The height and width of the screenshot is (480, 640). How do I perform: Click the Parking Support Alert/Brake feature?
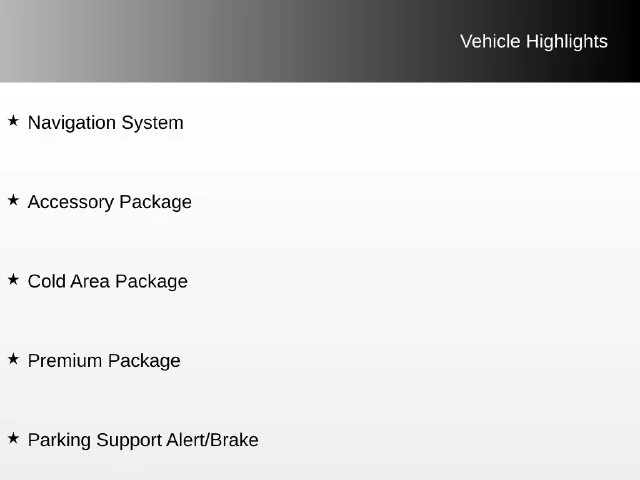coord(143,440)
